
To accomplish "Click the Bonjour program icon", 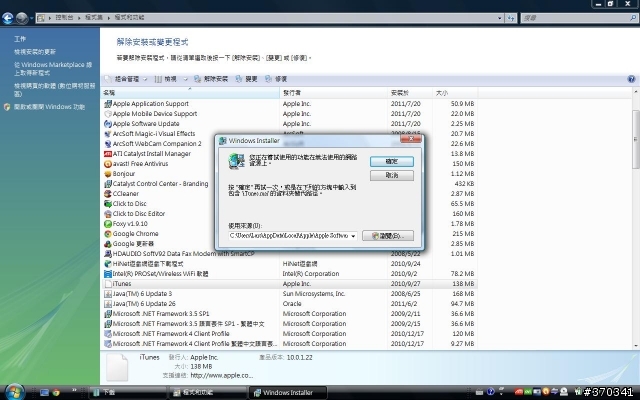I will (x=108, y=174).
